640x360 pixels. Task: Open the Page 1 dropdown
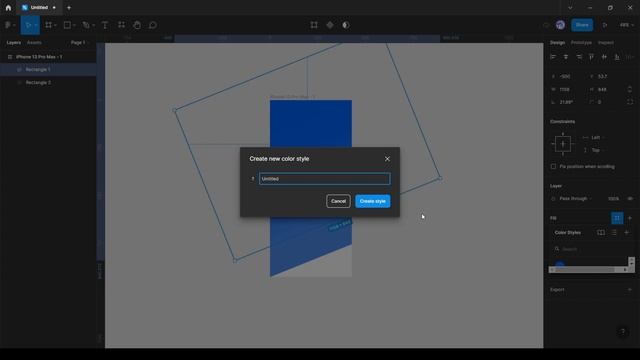point(79,42)
